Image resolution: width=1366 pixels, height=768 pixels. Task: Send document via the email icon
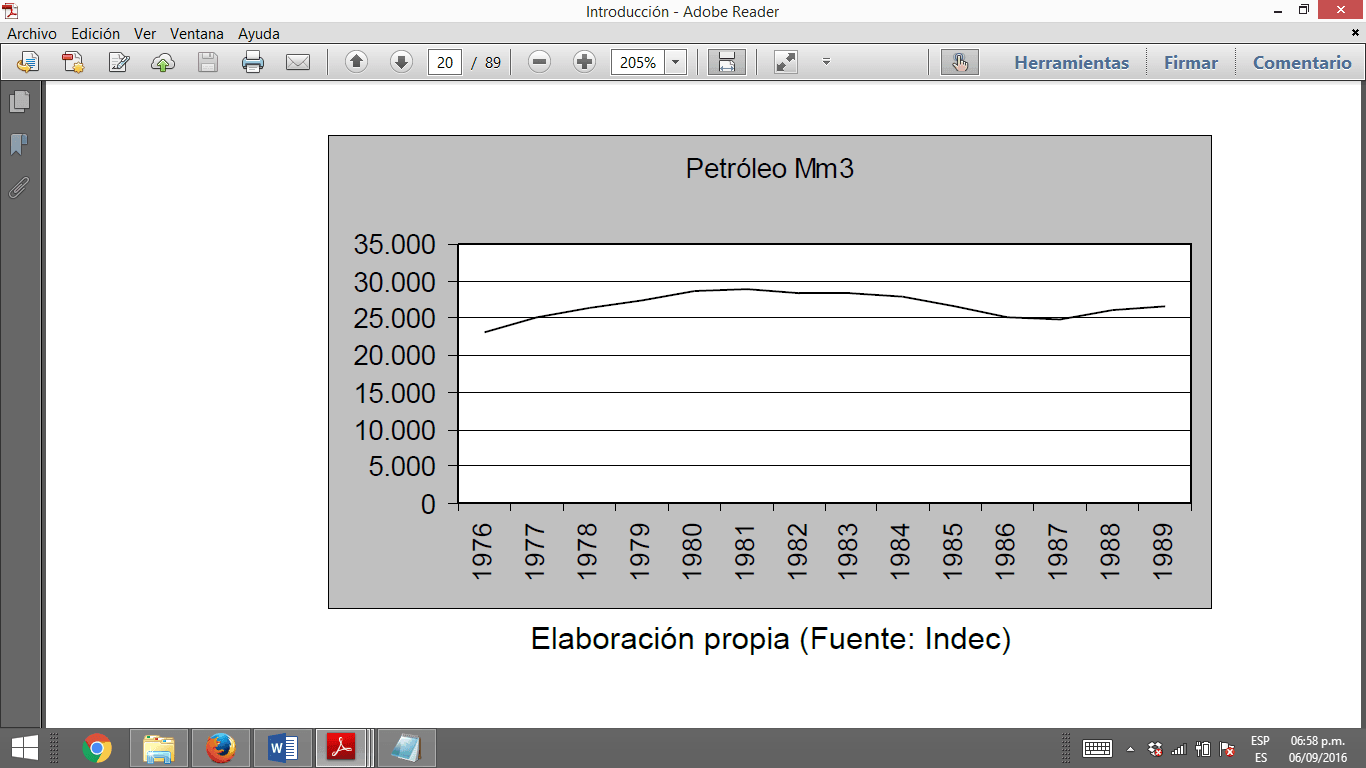pyautogui.click(x=298, y=61)
